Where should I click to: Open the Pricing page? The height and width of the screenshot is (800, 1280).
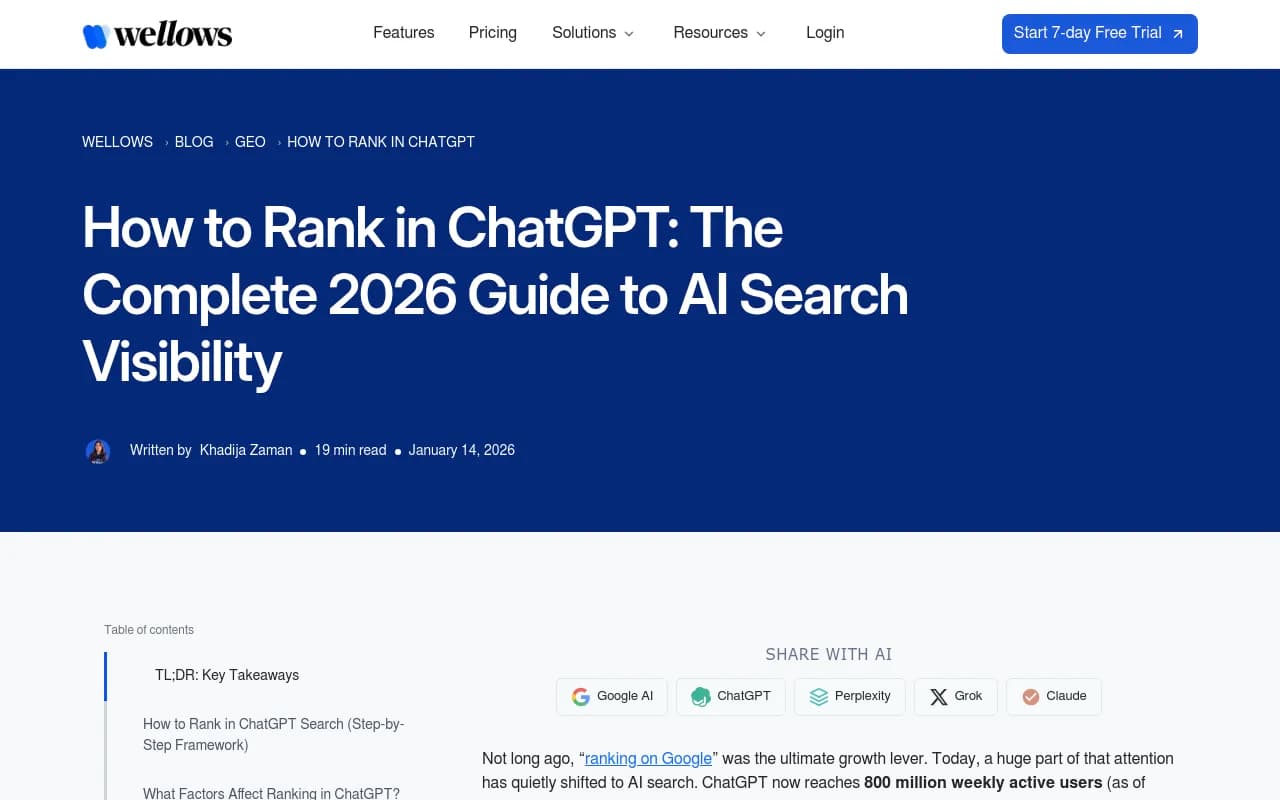492,33
